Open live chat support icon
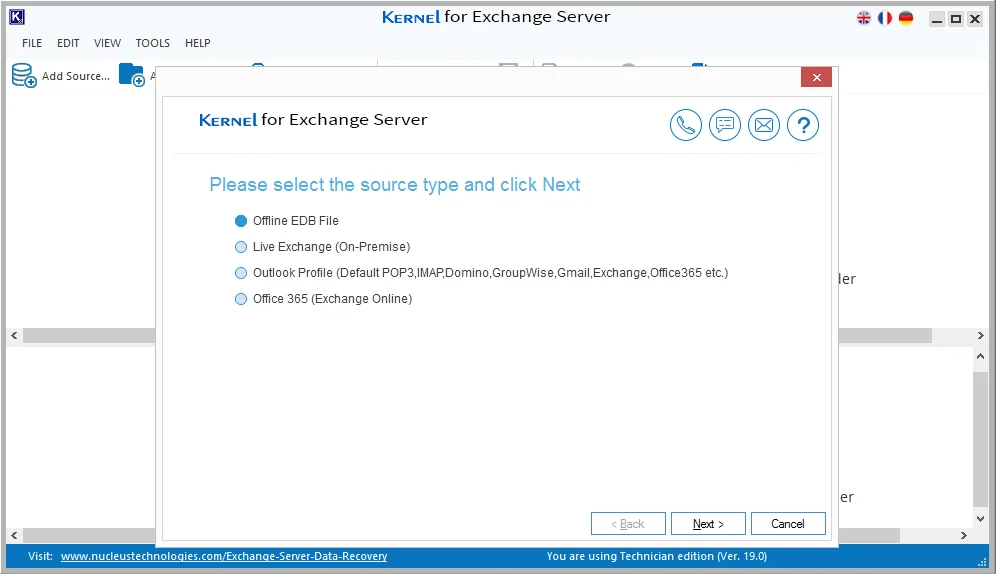 tap(725, 125)
